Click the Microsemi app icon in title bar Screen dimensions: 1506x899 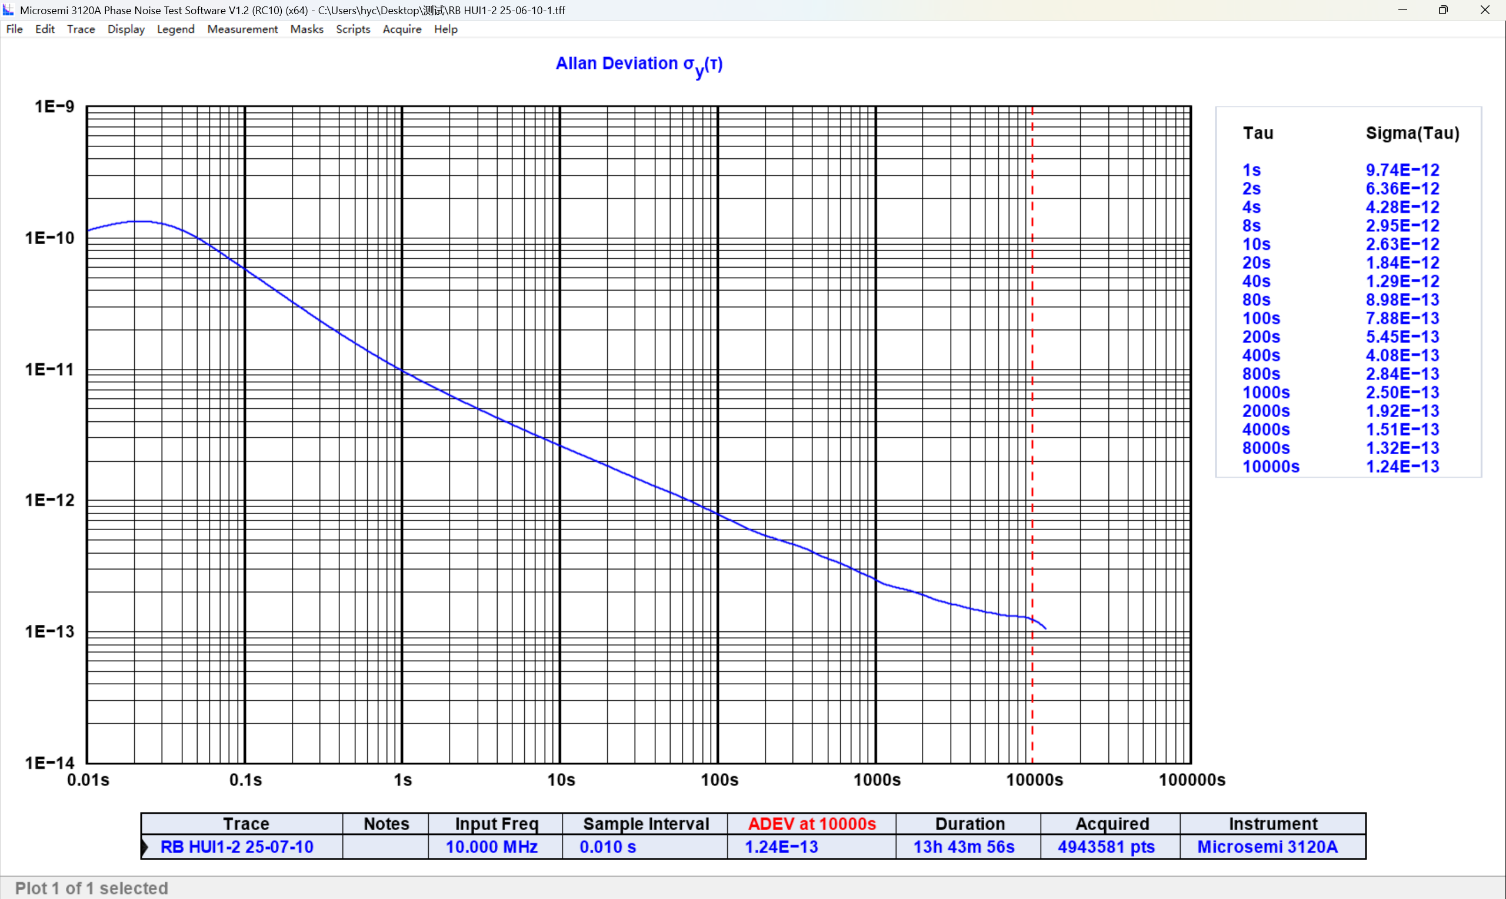point(9,10)
